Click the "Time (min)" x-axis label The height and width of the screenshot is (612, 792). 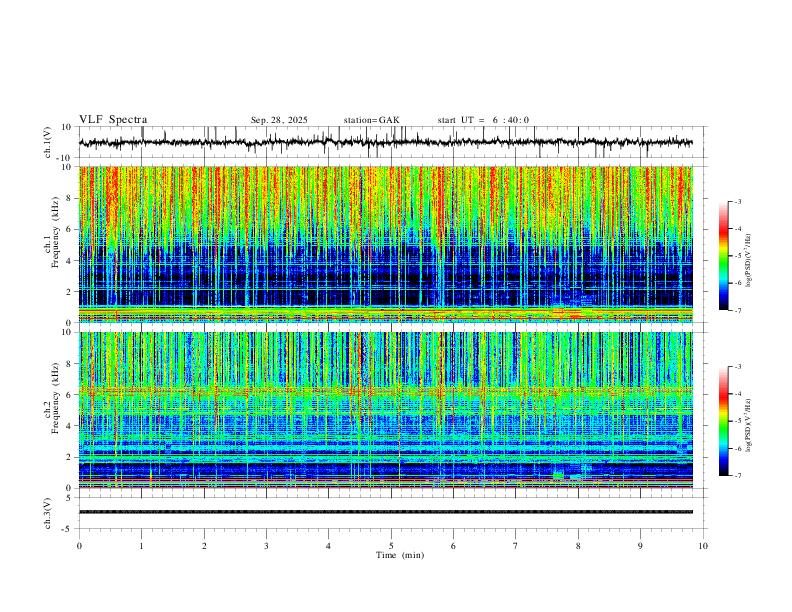400,555
